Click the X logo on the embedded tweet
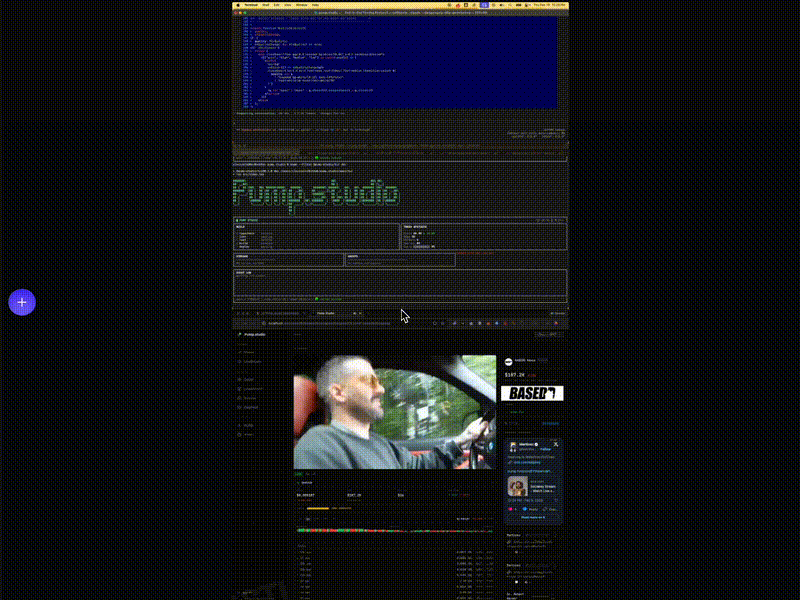800x600 pixels. [555, 445]
